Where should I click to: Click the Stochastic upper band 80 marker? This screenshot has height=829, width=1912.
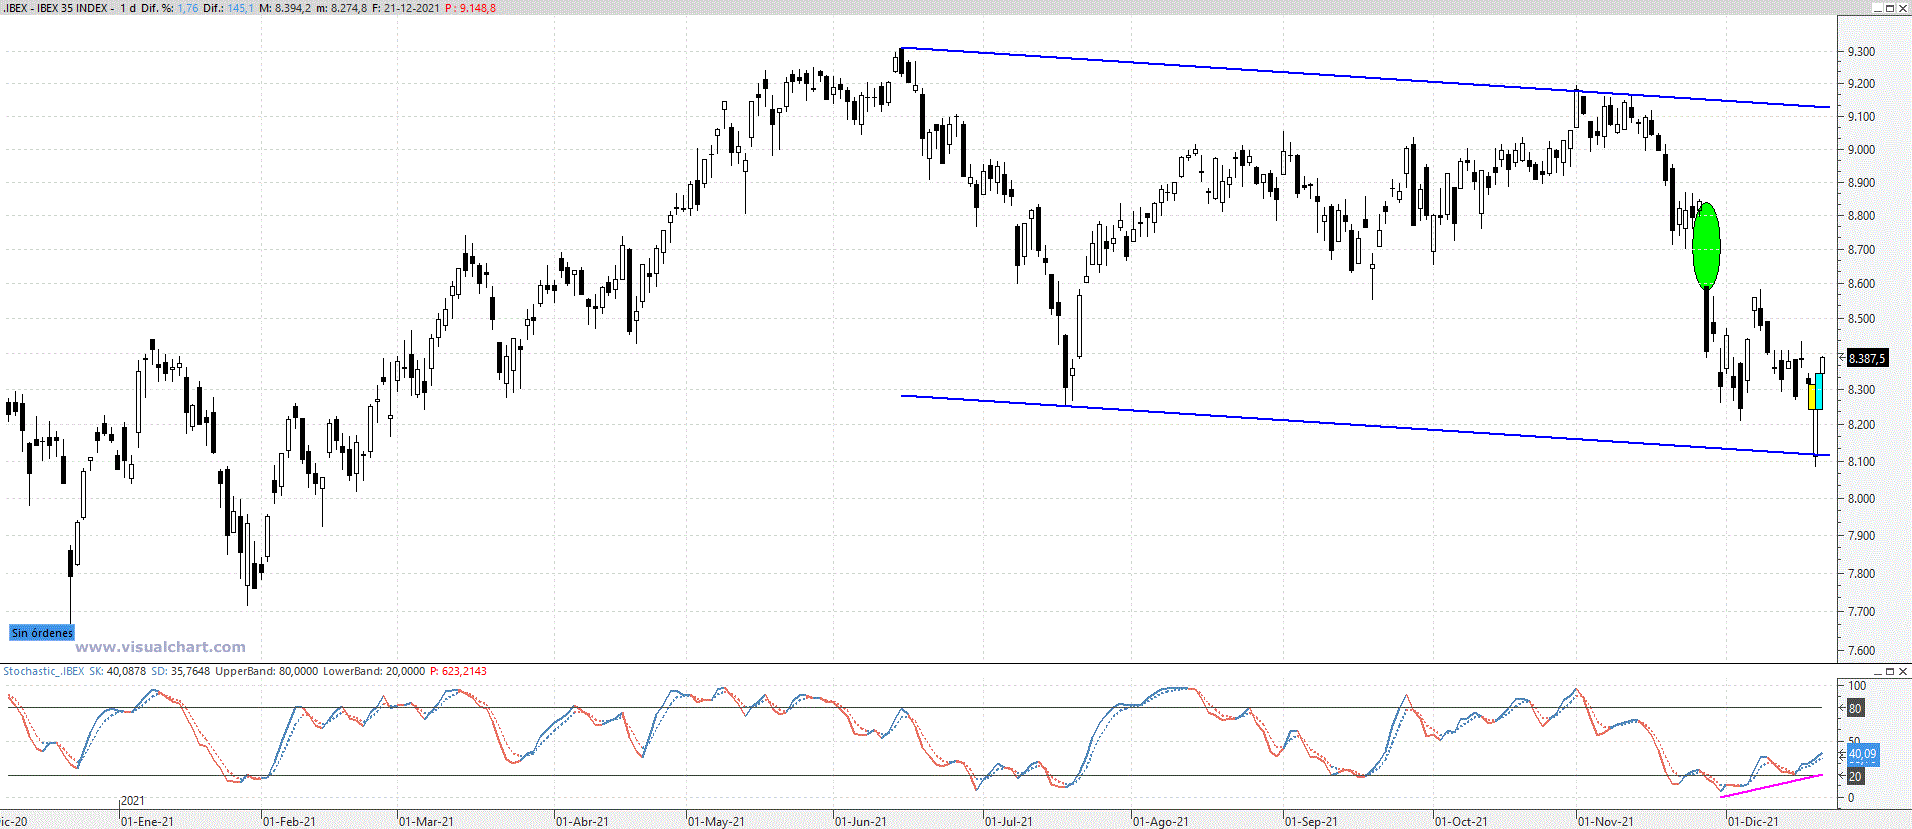1855,708
